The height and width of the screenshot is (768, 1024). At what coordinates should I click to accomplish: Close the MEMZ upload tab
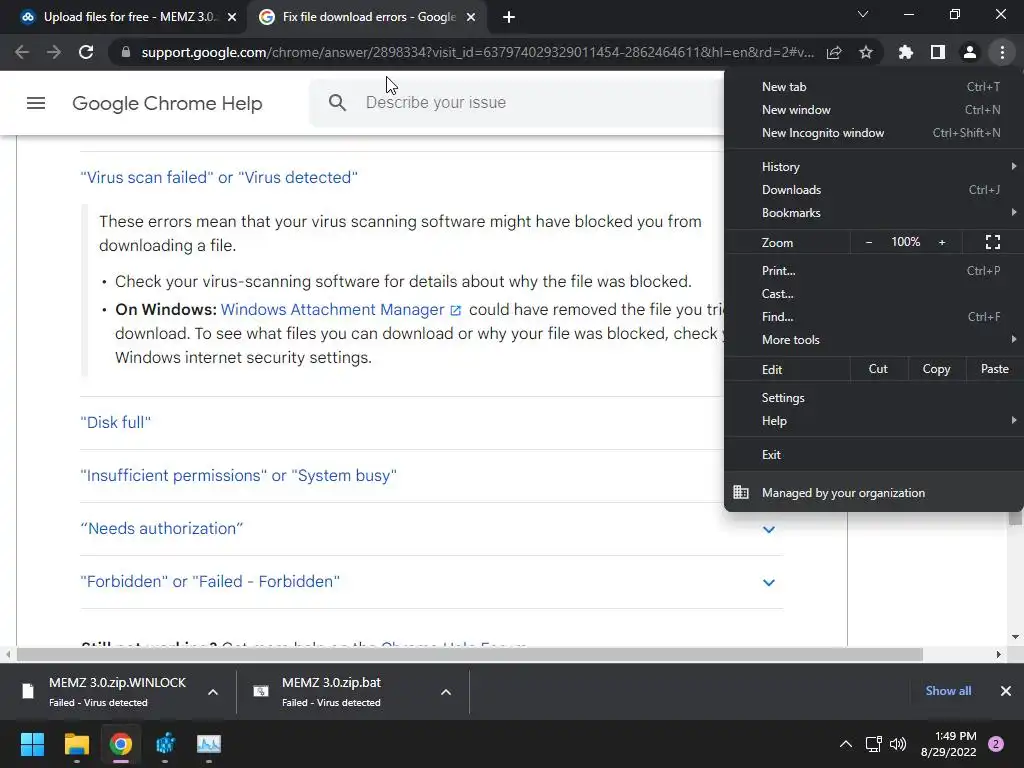(x=232, y=18)
